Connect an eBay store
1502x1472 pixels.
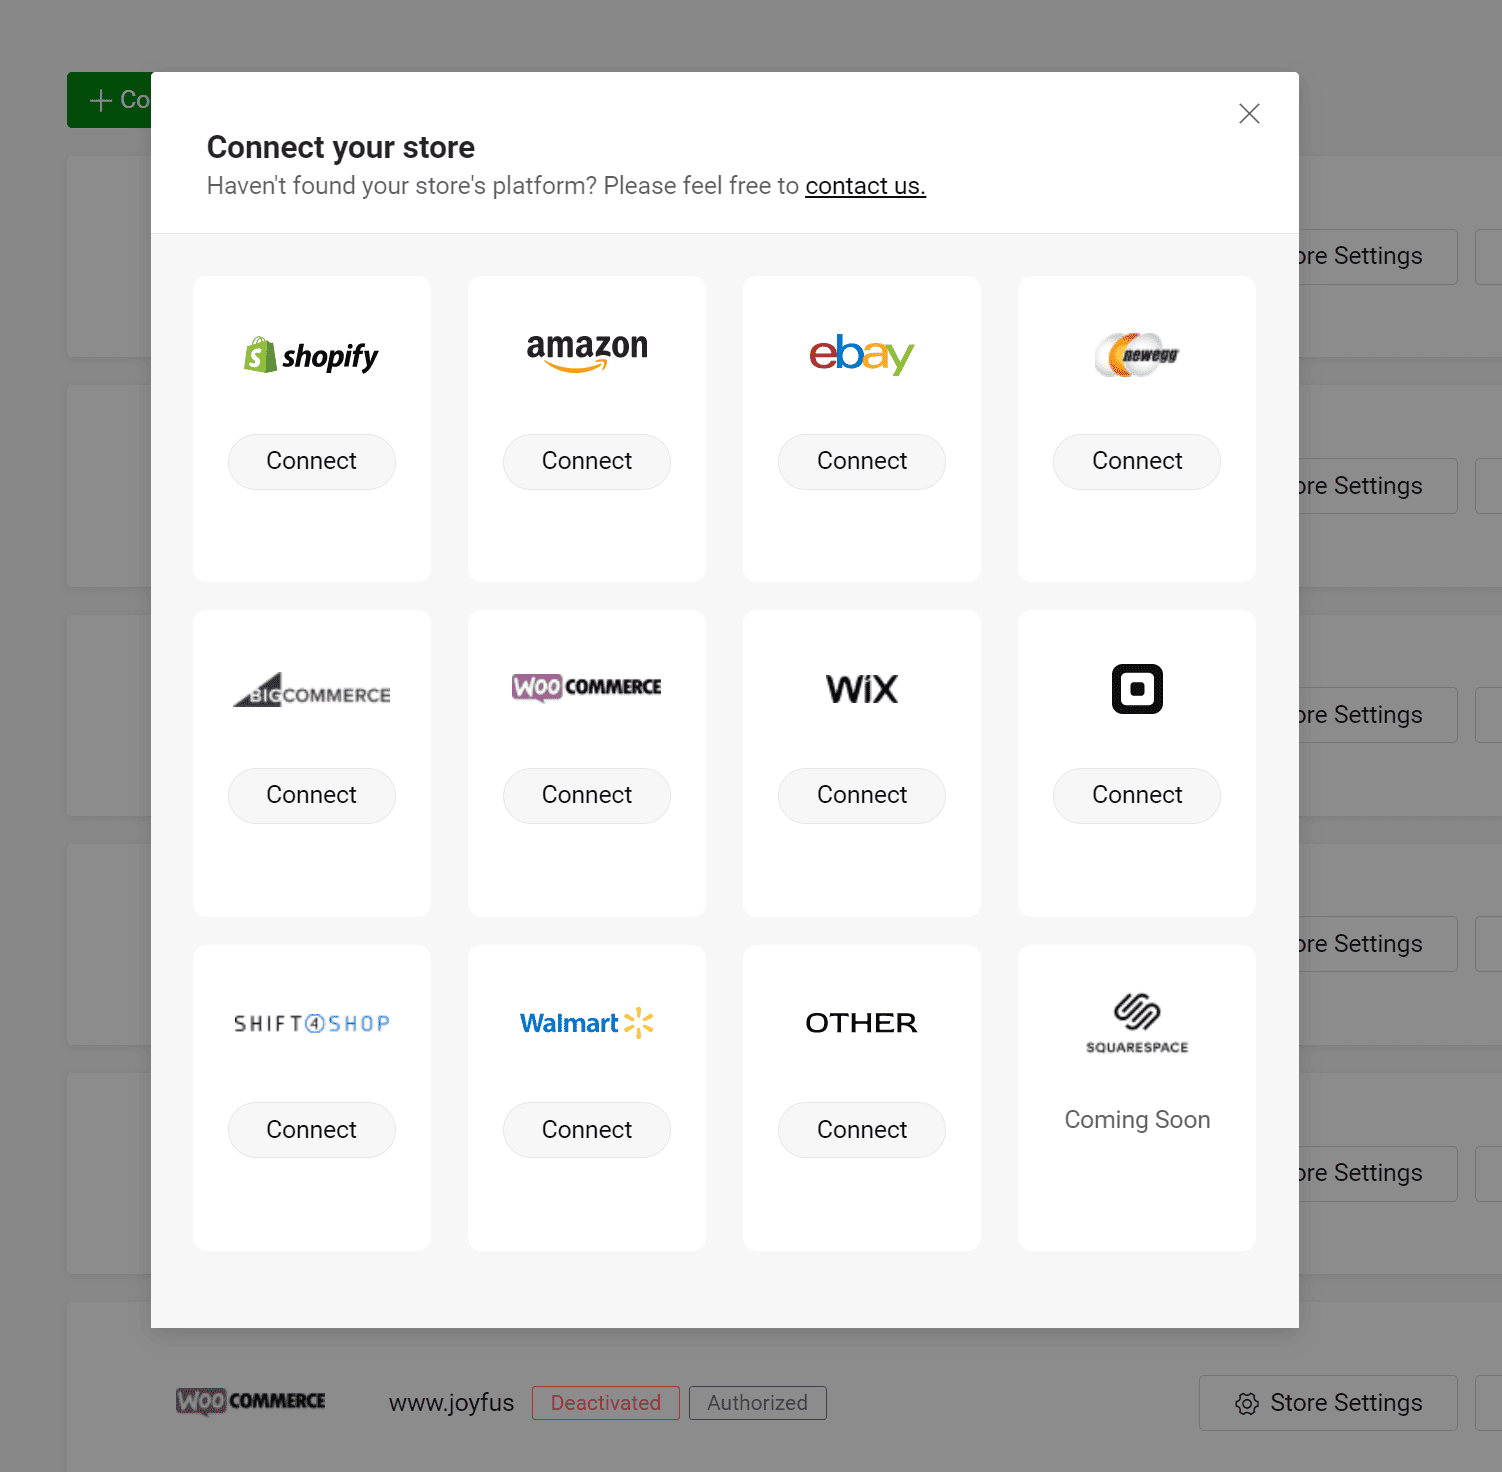pos(861,461)
